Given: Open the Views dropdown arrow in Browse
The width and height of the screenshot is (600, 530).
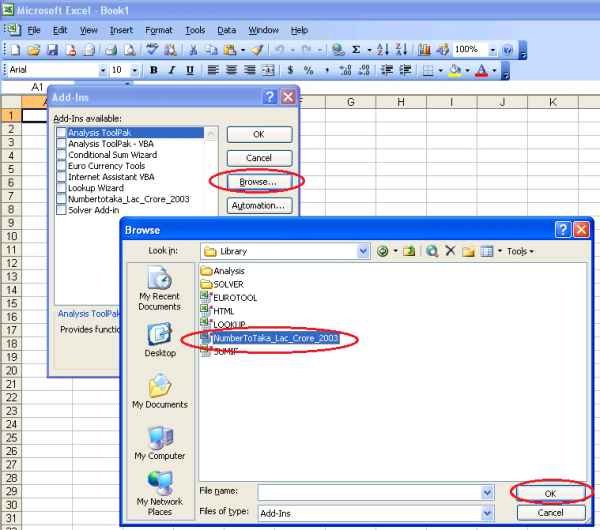Looking at the screenshot, I should pyautogui.click(x=500, y=251).
